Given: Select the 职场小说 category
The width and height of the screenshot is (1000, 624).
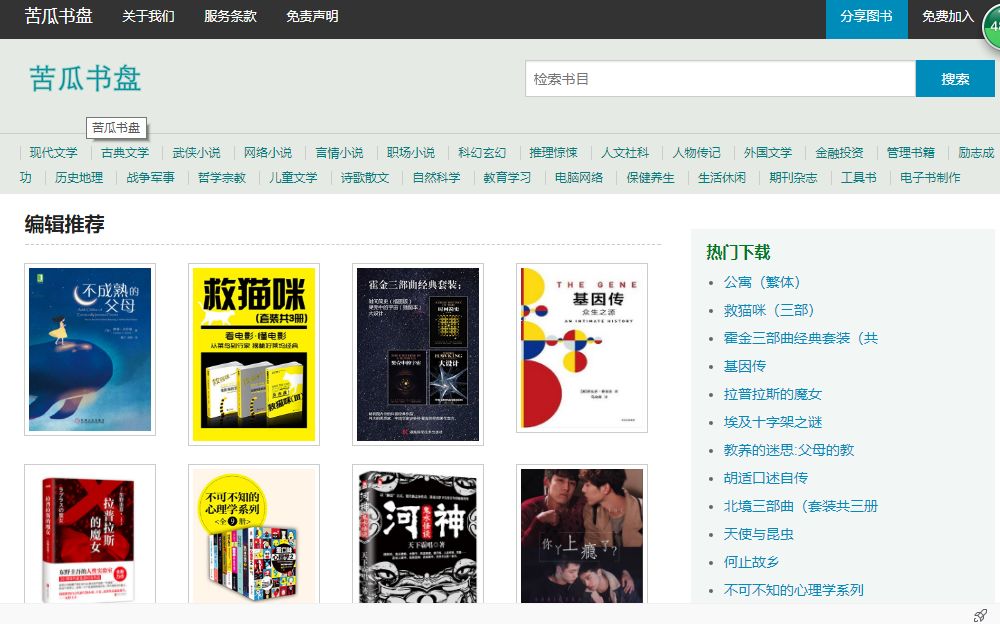Looking at the screenshot, I should [411, 152].
